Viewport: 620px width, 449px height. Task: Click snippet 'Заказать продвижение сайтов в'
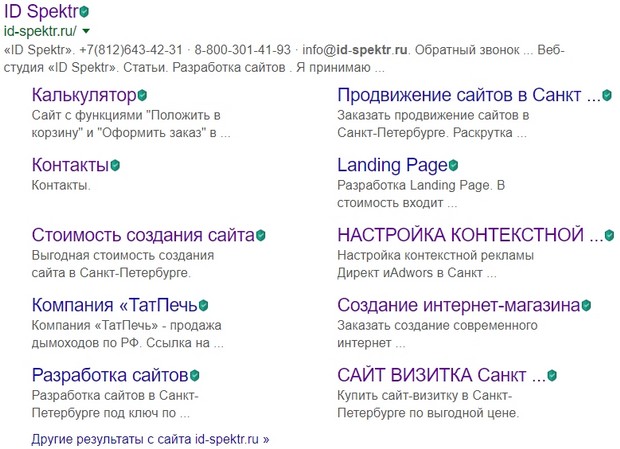coord(433,115)
